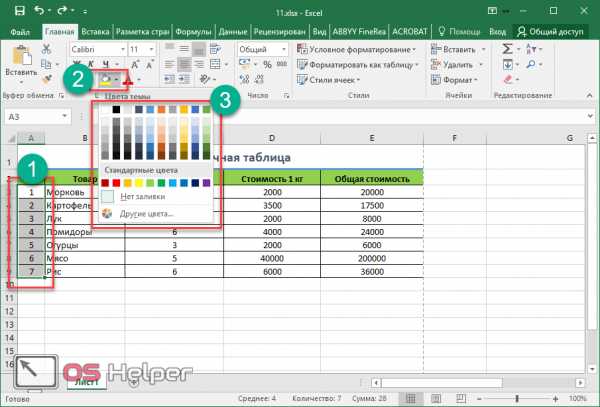Screen dimensions: 600x407
Task: Decrease font size with the smaller A
Action: (x=149, y=65)
